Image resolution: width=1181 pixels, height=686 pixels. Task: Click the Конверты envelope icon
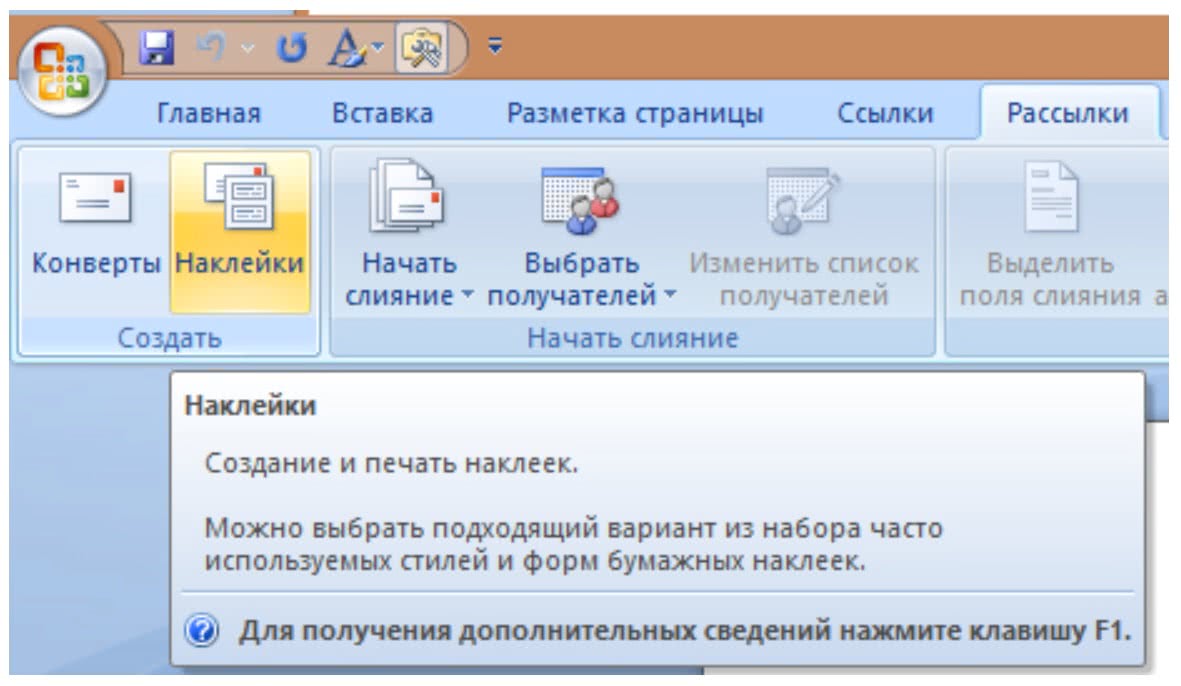pyautogui.click(x=96, y=195)
